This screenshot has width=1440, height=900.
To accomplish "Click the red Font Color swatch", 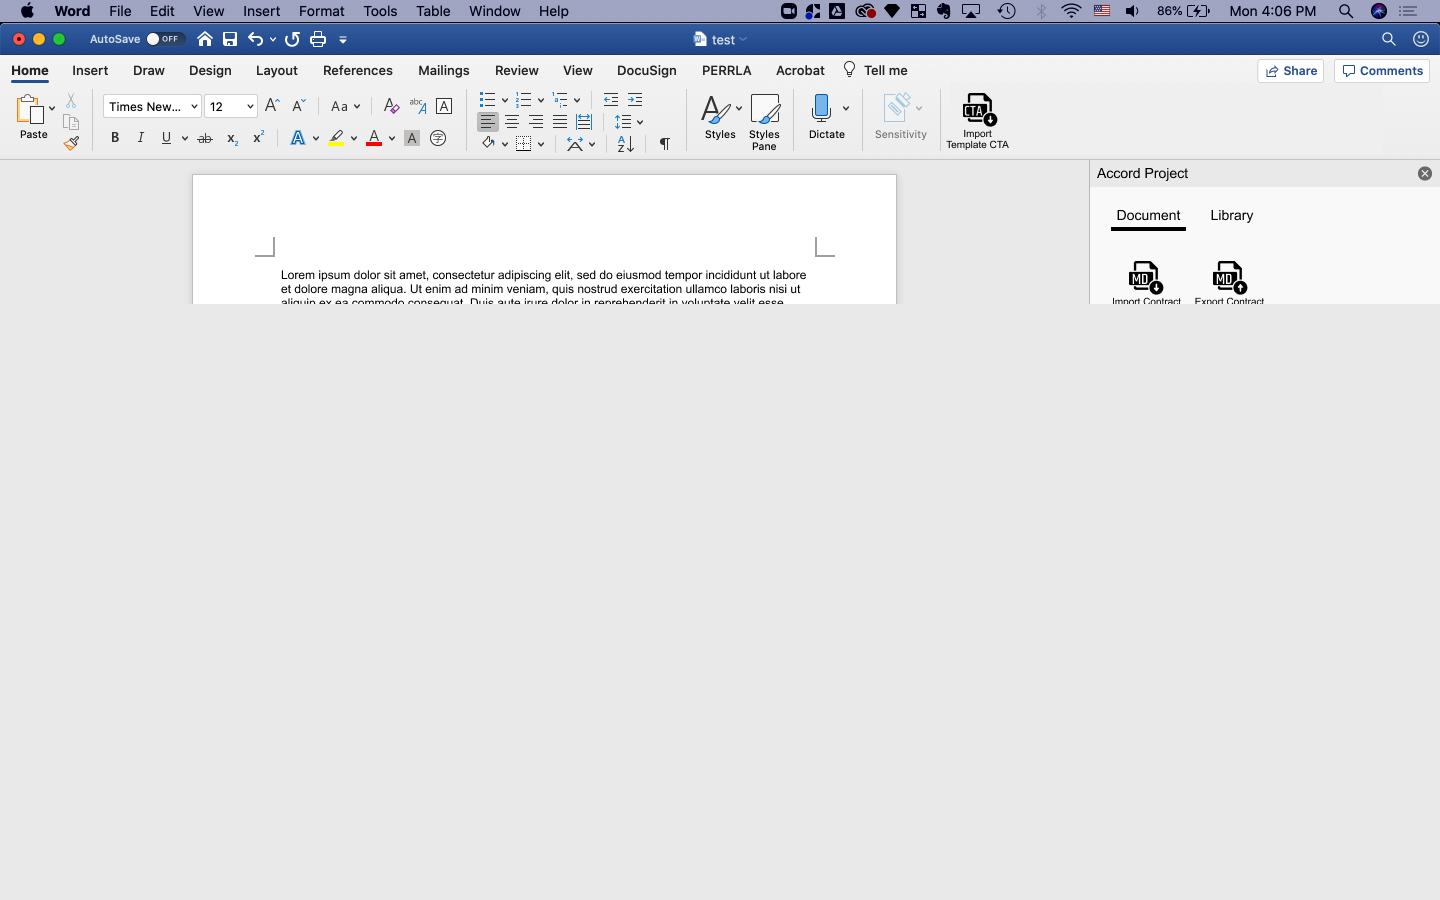I will [374, 137].
